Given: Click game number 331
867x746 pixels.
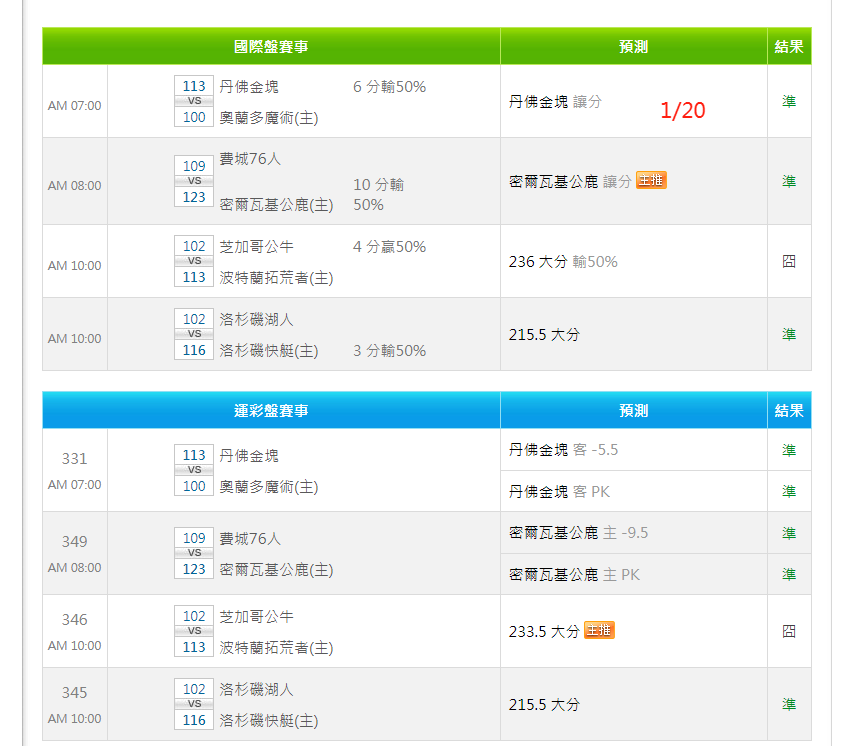Looking at the screenshot, I should pyautogui.click(x=74, y=459).
